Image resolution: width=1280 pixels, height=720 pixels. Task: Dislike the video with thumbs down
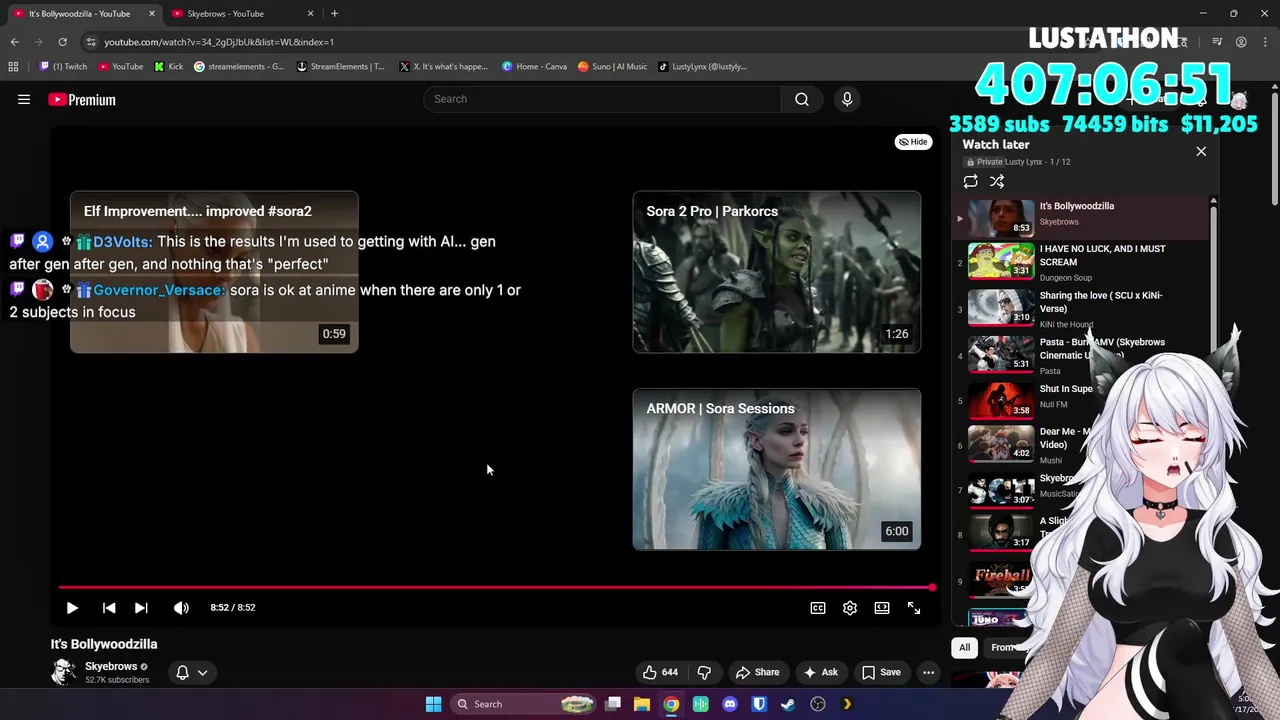pyautogui.click(x=704, y=672)
